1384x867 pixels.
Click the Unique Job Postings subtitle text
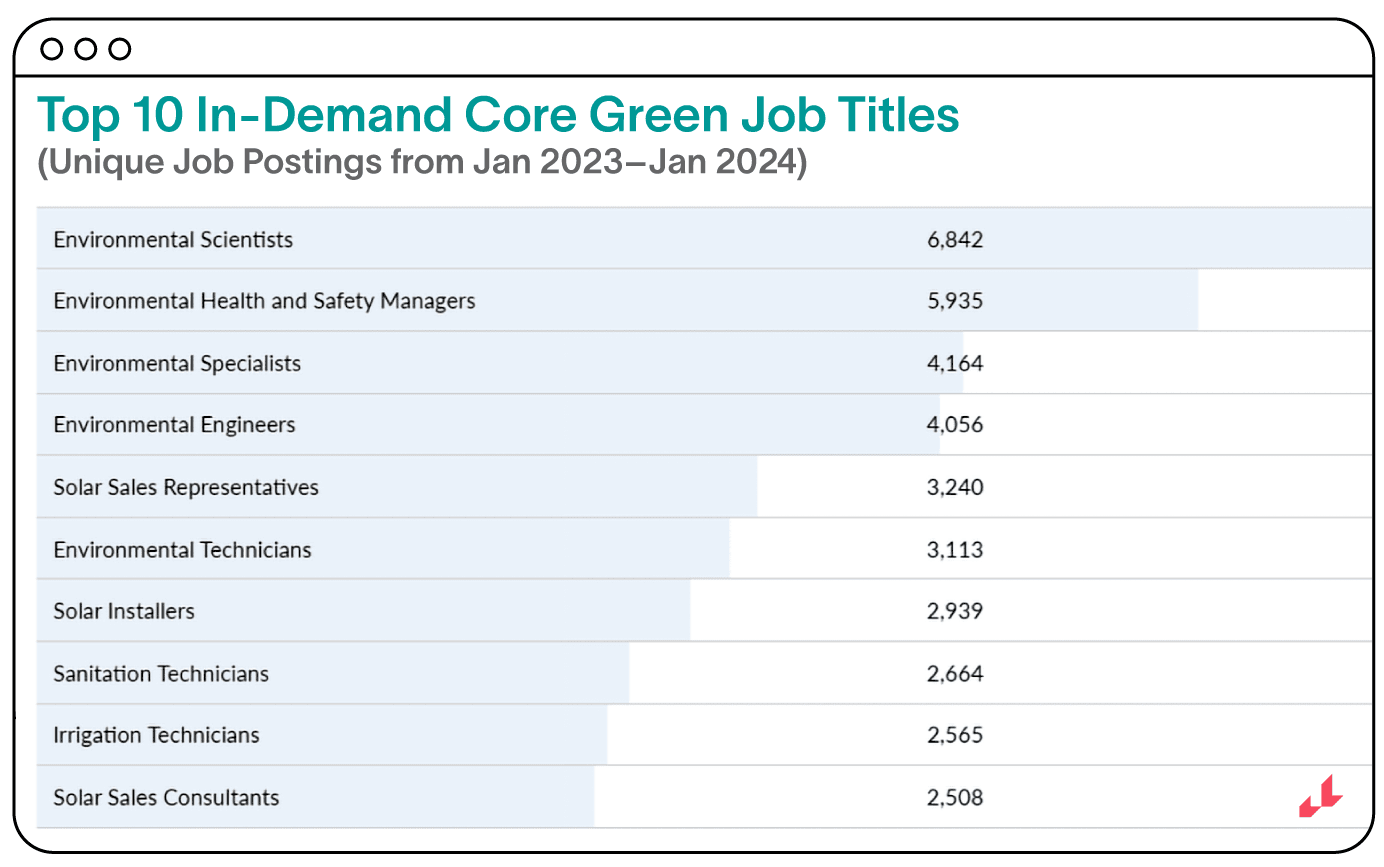point(421,163)
